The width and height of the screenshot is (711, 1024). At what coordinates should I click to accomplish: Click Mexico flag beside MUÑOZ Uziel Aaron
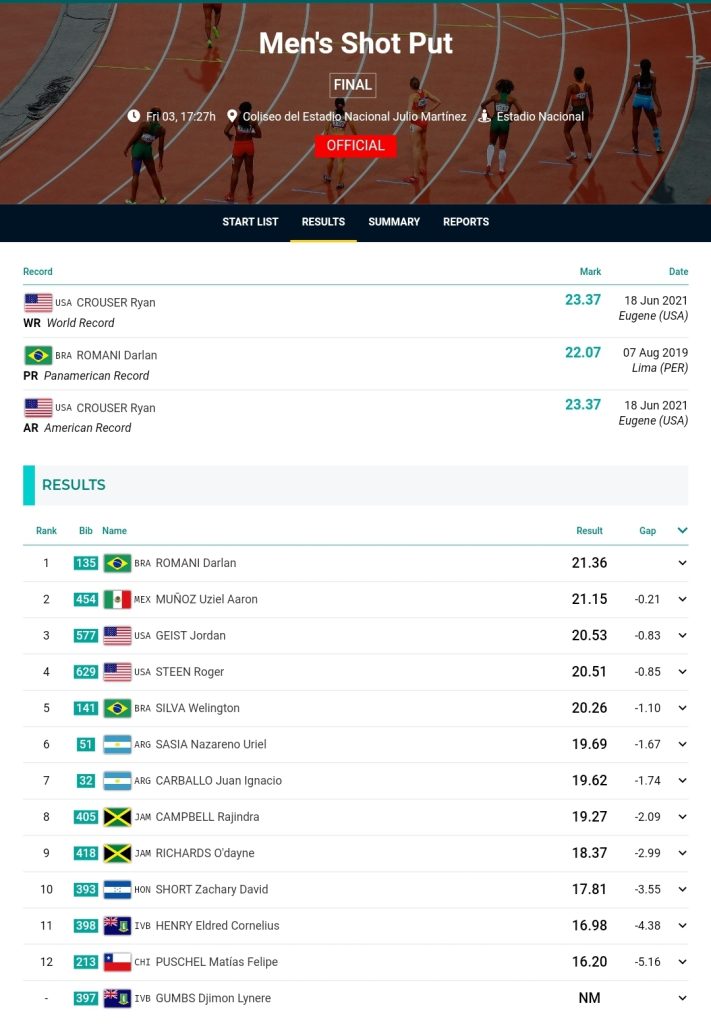[118, 600]
